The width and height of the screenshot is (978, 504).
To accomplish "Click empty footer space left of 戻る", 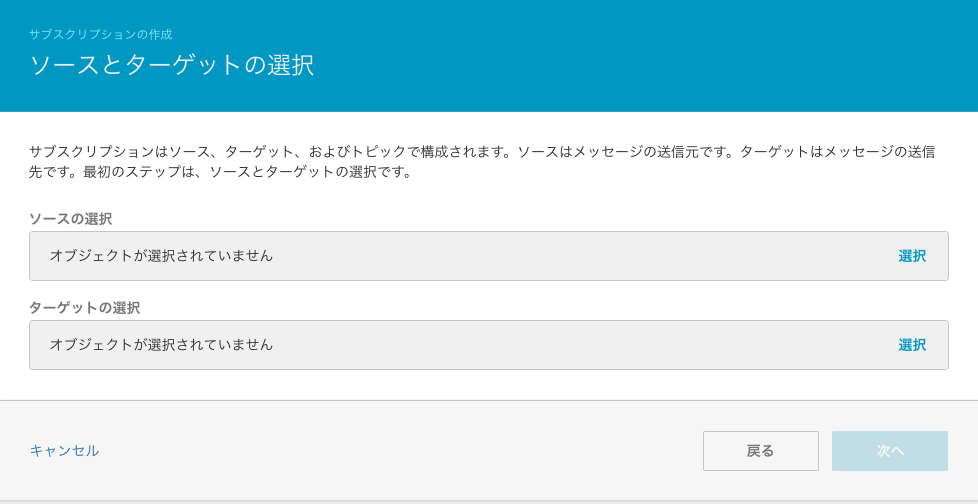I will (400, 451).
